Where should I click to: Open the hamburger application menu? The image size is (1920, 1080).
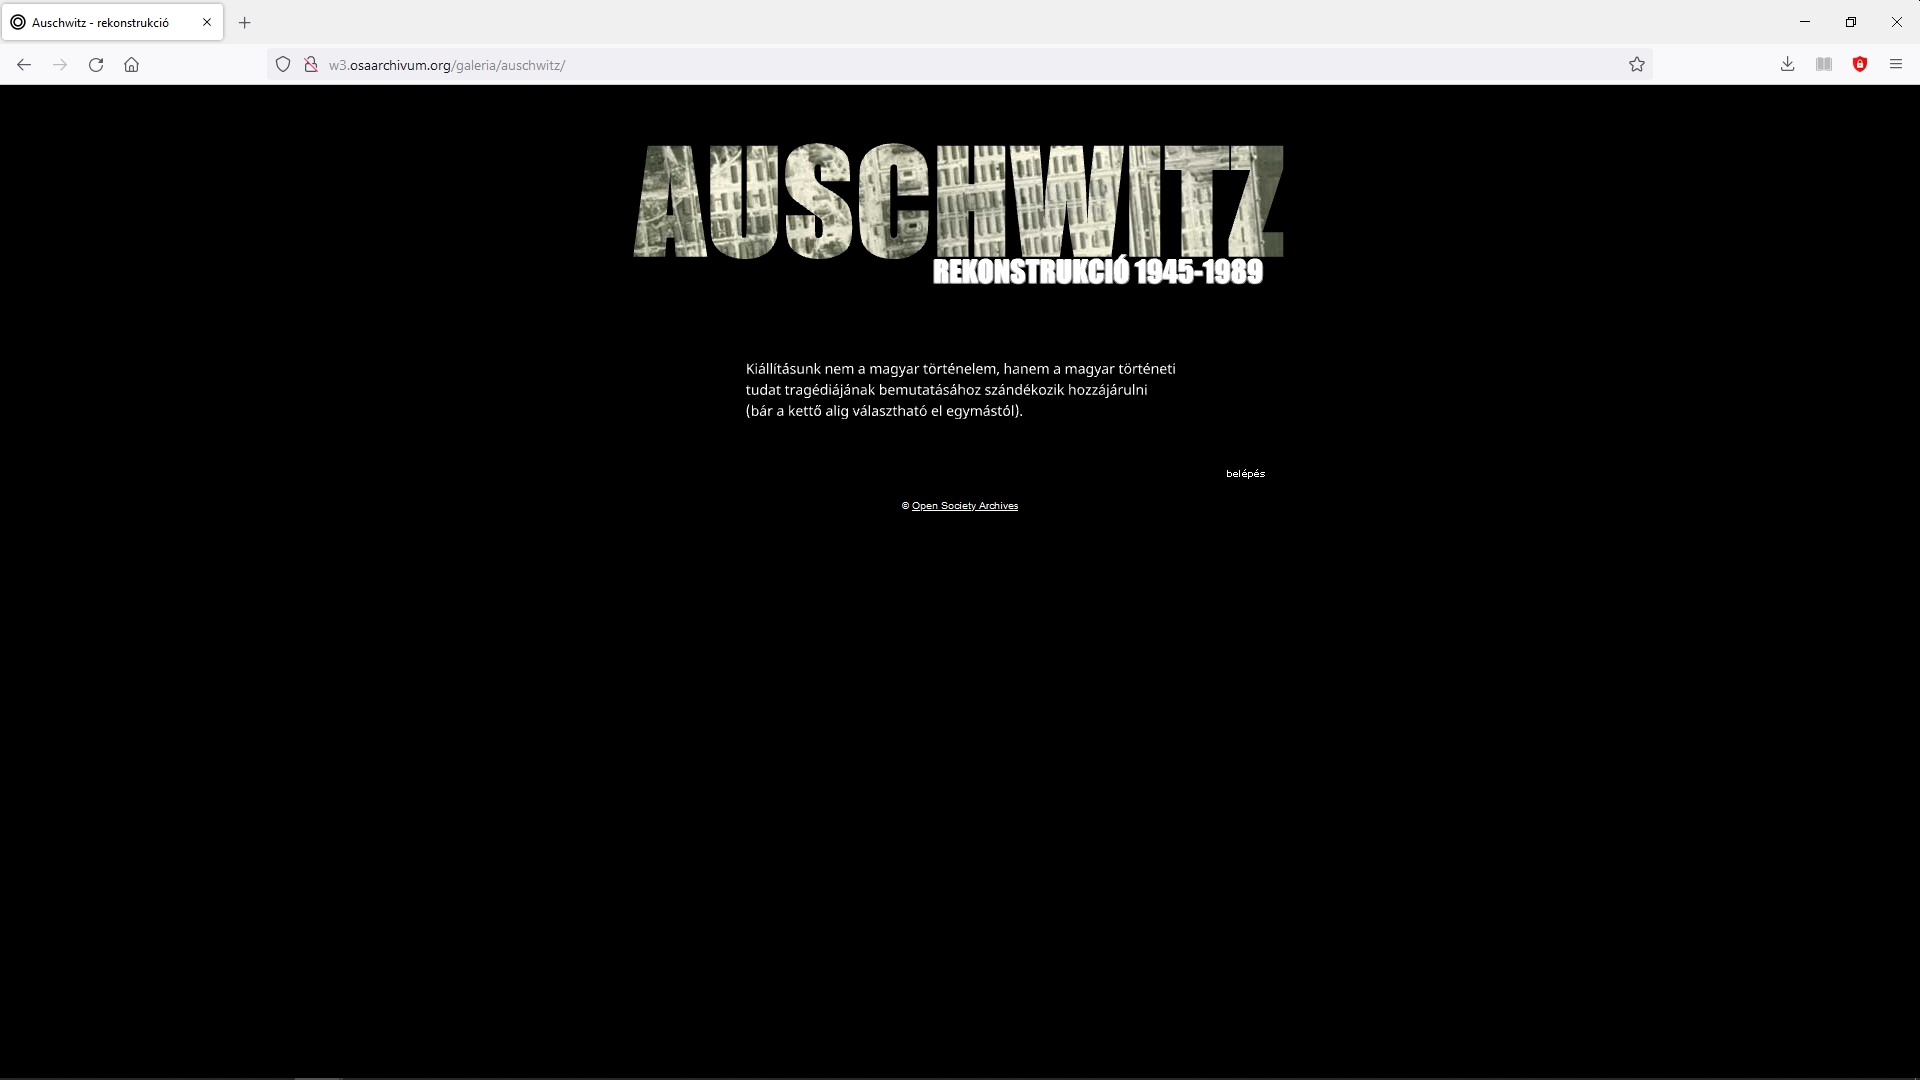[x=1895, y=65]
